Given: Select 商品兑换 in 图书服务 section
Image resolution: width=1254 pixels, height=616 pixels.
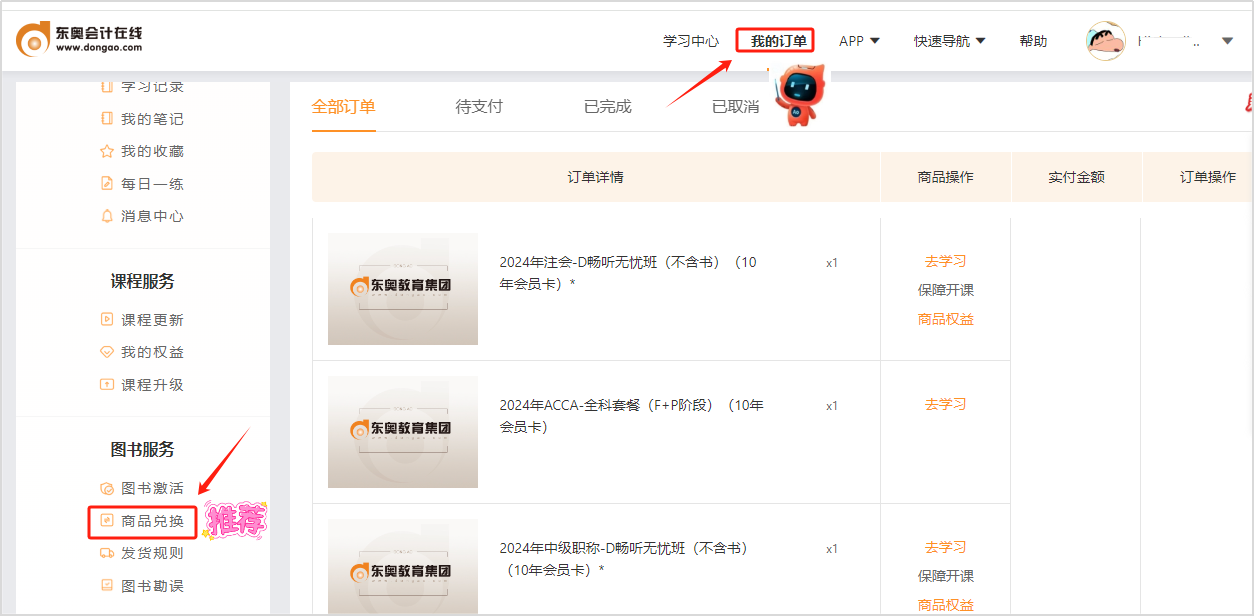Looking at the screenshot, I should click(x=152, y=521).
